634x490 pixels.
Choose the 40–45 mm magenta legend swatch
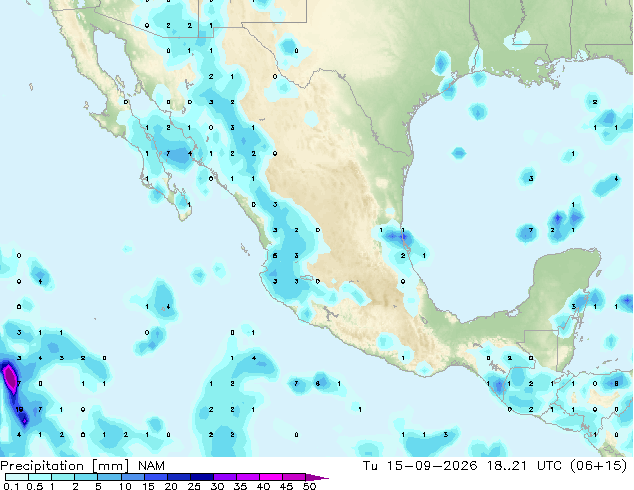point(271,477)
